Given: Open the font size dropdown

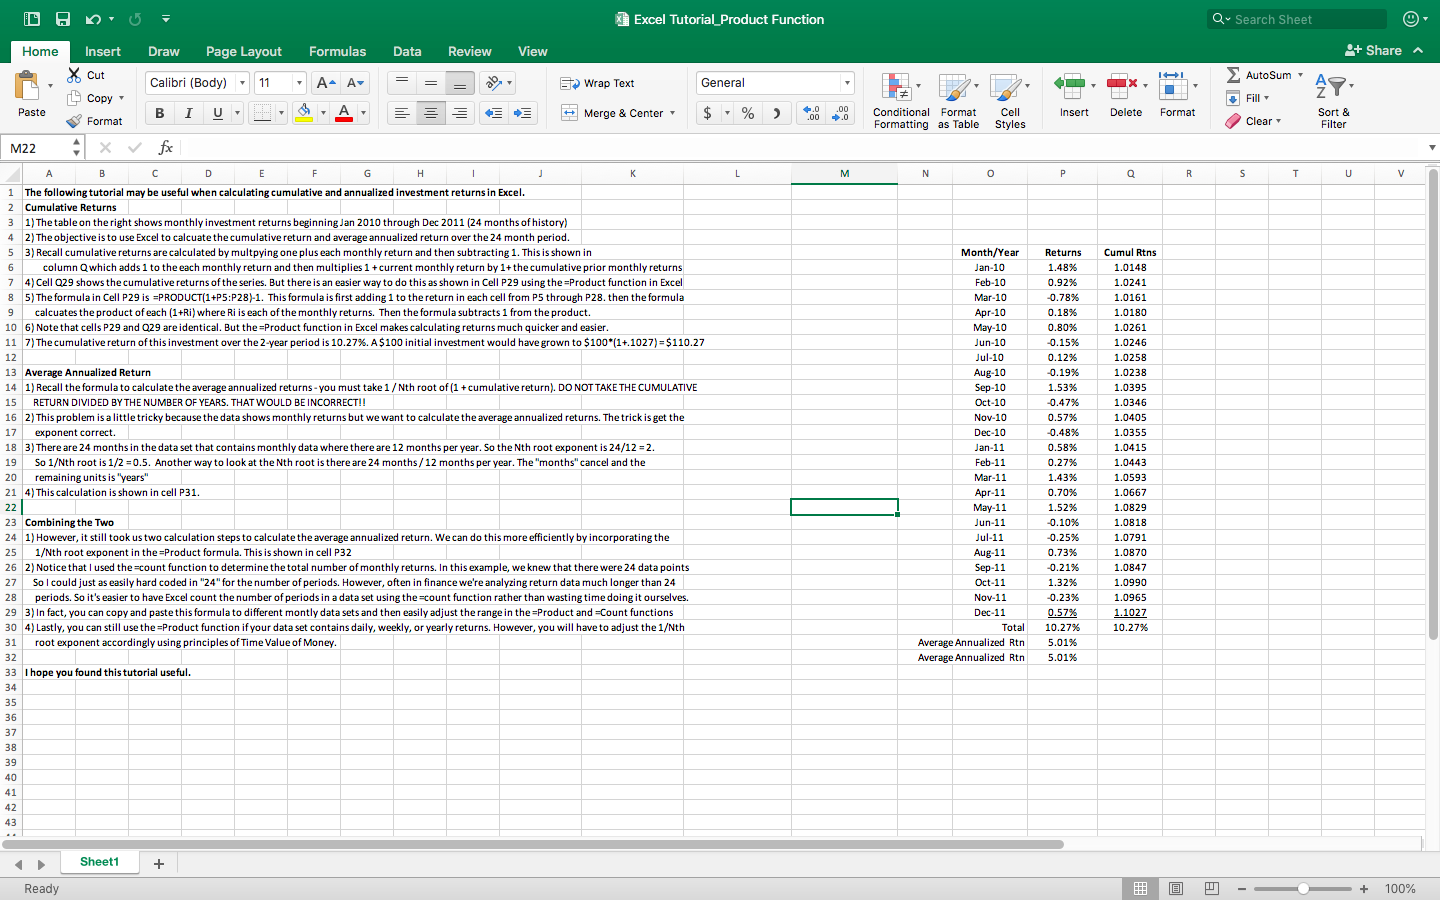Looking at the screenshot, I should (x=281, y=82).
